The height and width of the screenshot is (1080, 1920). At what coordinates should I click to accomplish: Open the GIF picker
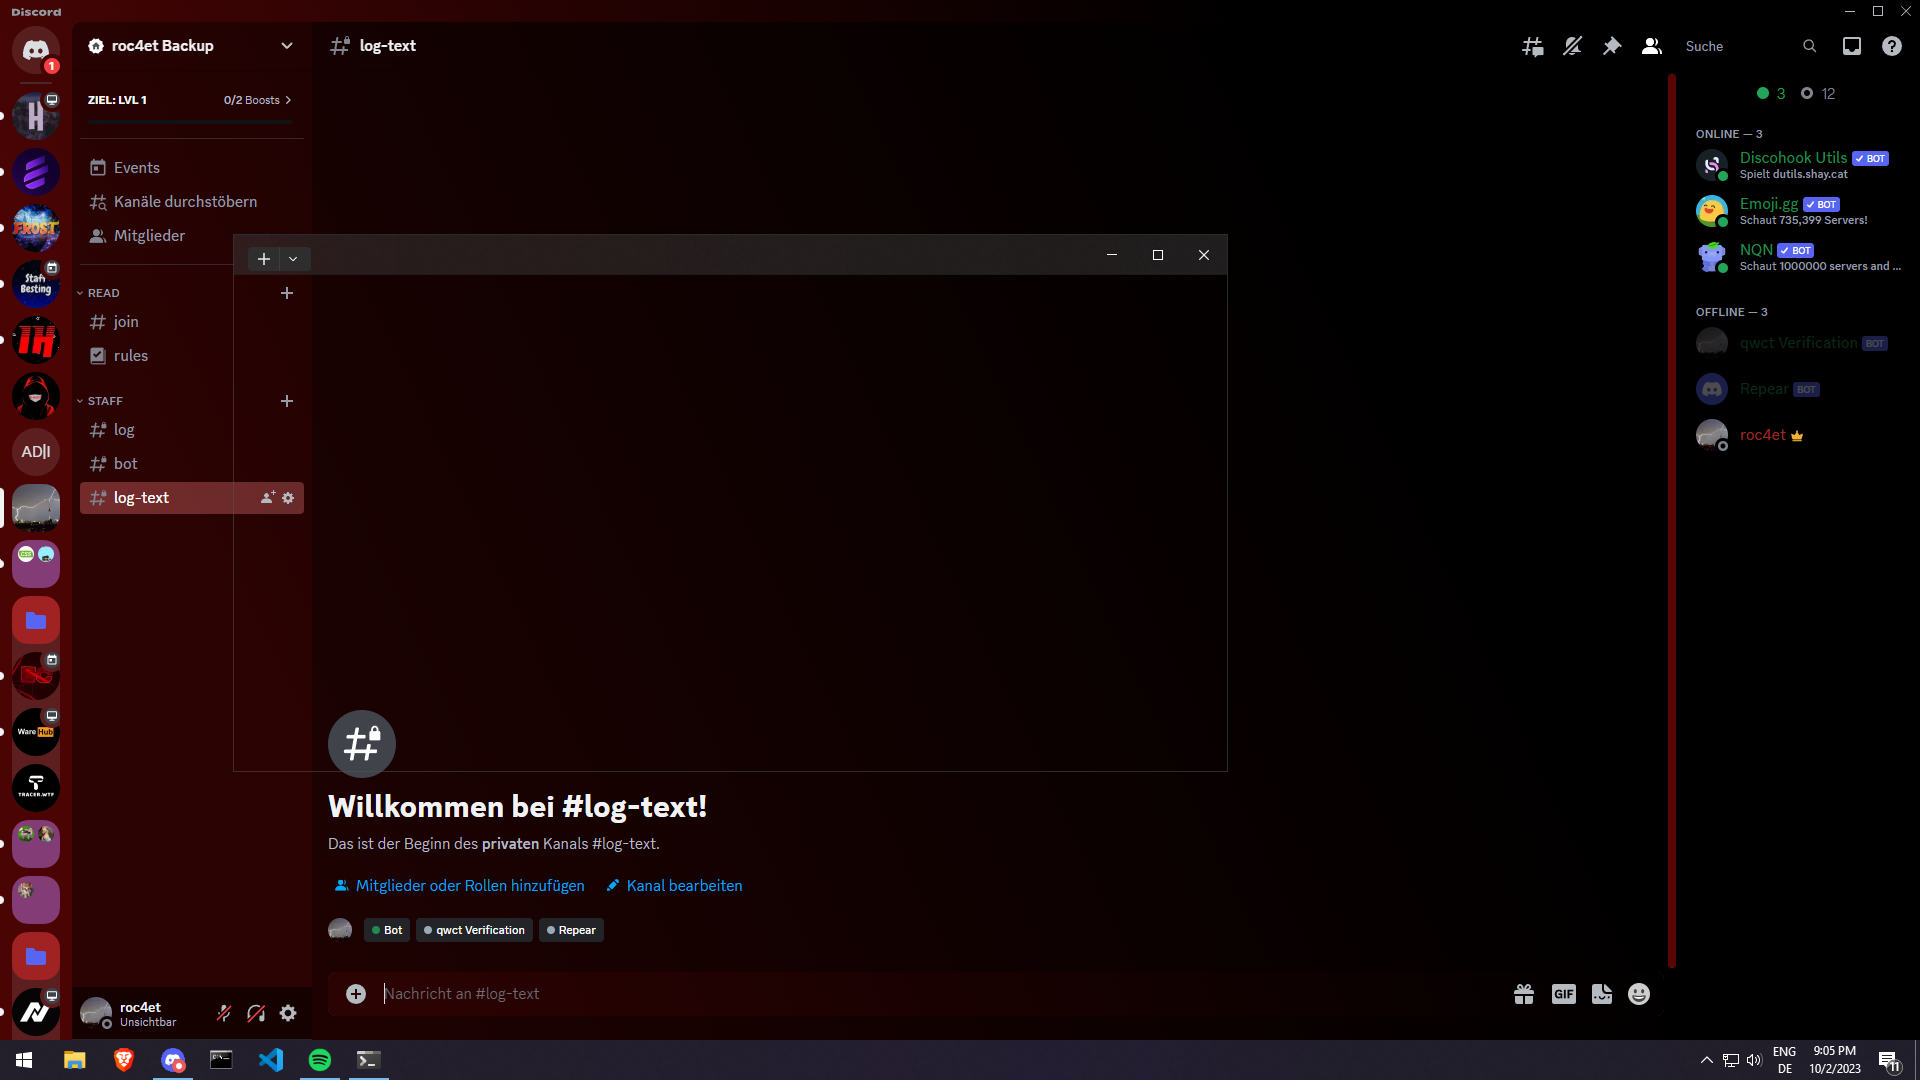pyautogui.click(x=1564, y=994)
